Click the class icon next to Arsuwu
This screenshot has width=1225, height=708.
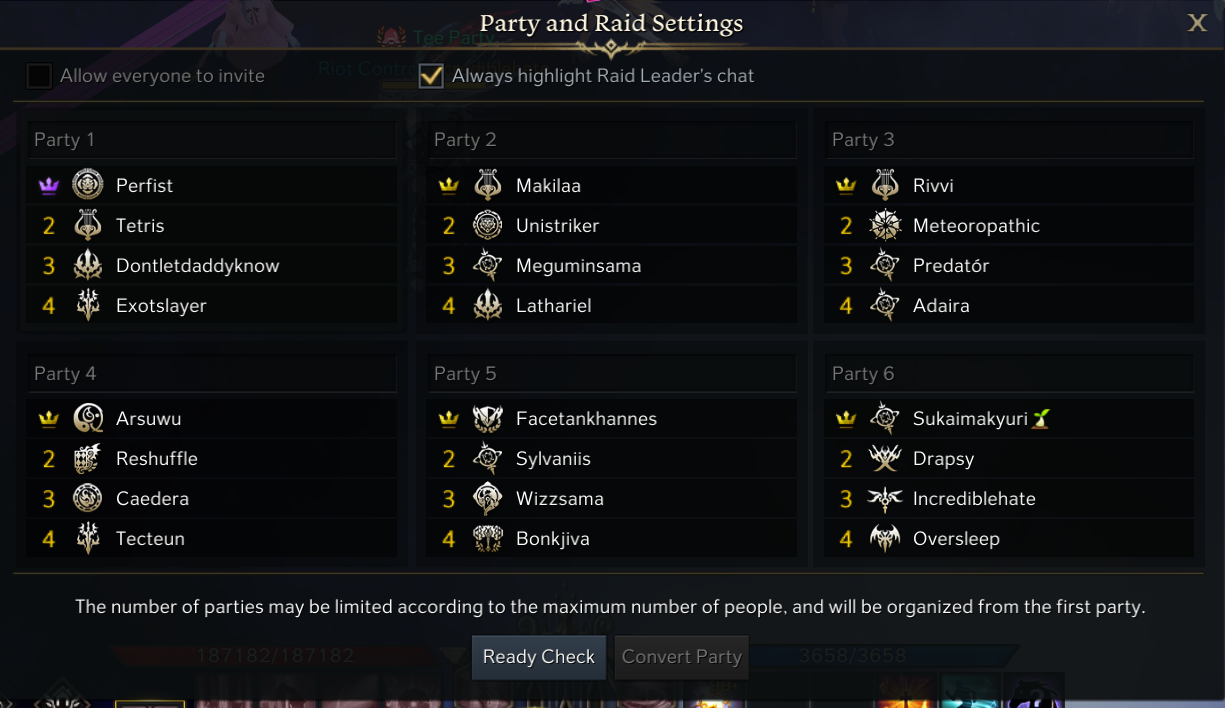click(x=88, y=418)
